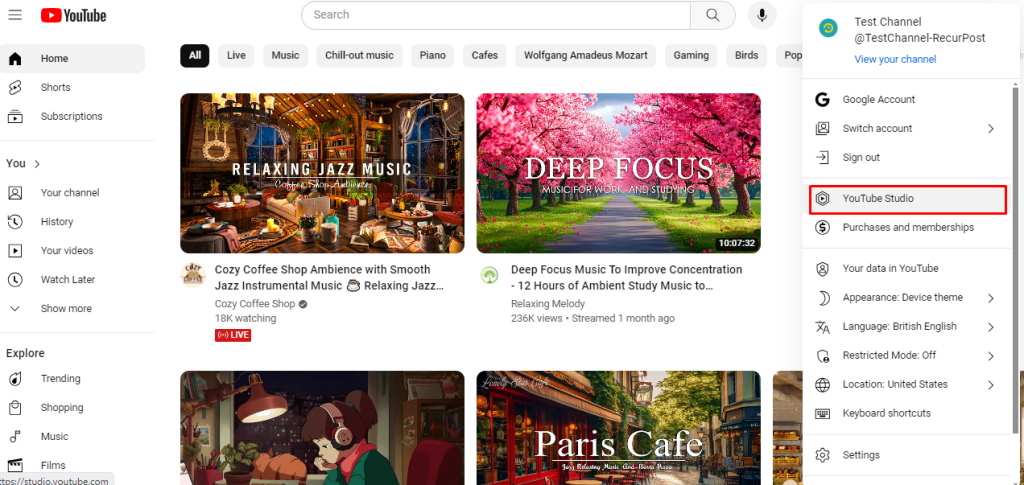Click the 18K watching text
Image resolution: width=1024 pixels, height=485 pixels.
point(246,319)
